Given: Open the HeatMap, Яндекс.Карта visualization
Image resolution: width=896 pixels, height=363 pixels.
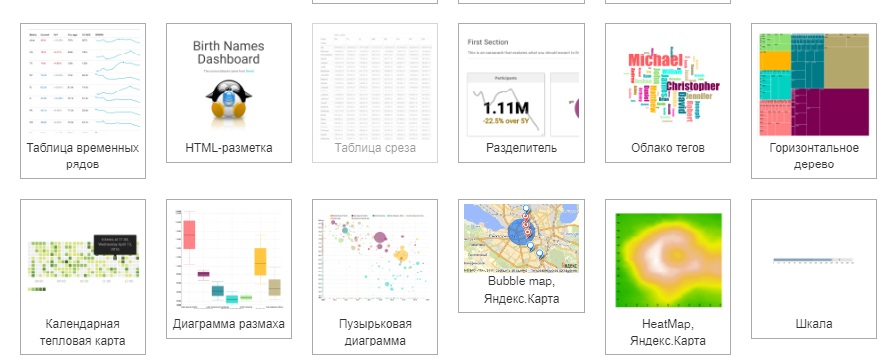Looking at the screenshot, I should [667, 277].
